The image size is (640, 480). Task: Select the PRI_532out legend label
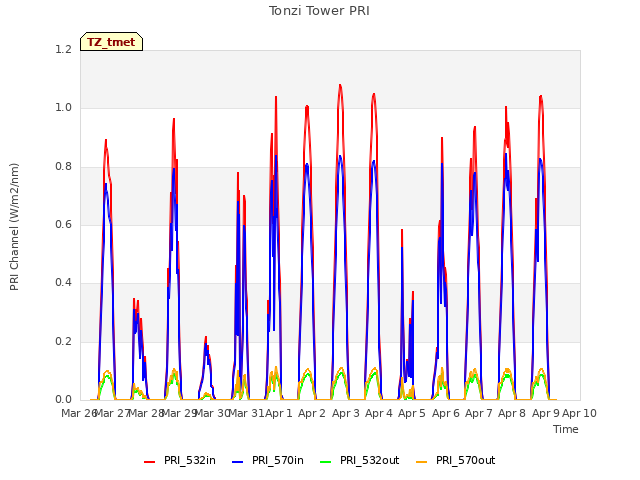point(369,460)
